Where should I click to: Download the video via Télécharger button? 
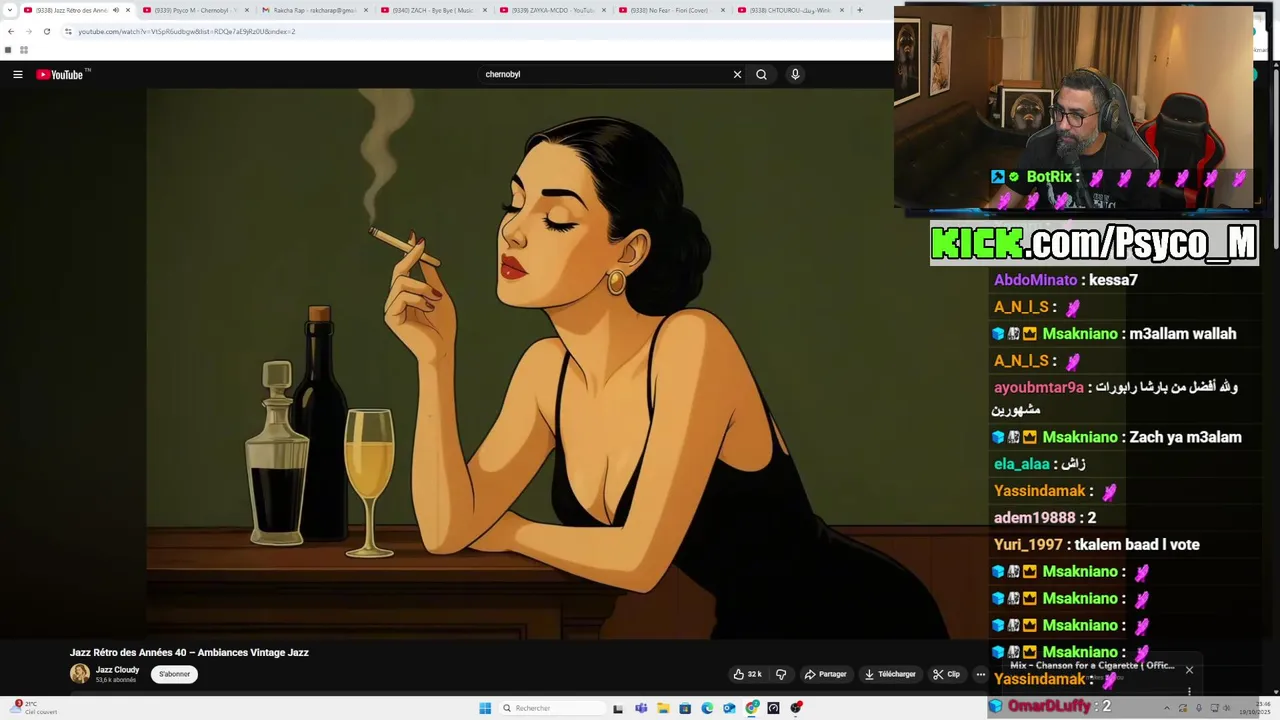(890, 674)
